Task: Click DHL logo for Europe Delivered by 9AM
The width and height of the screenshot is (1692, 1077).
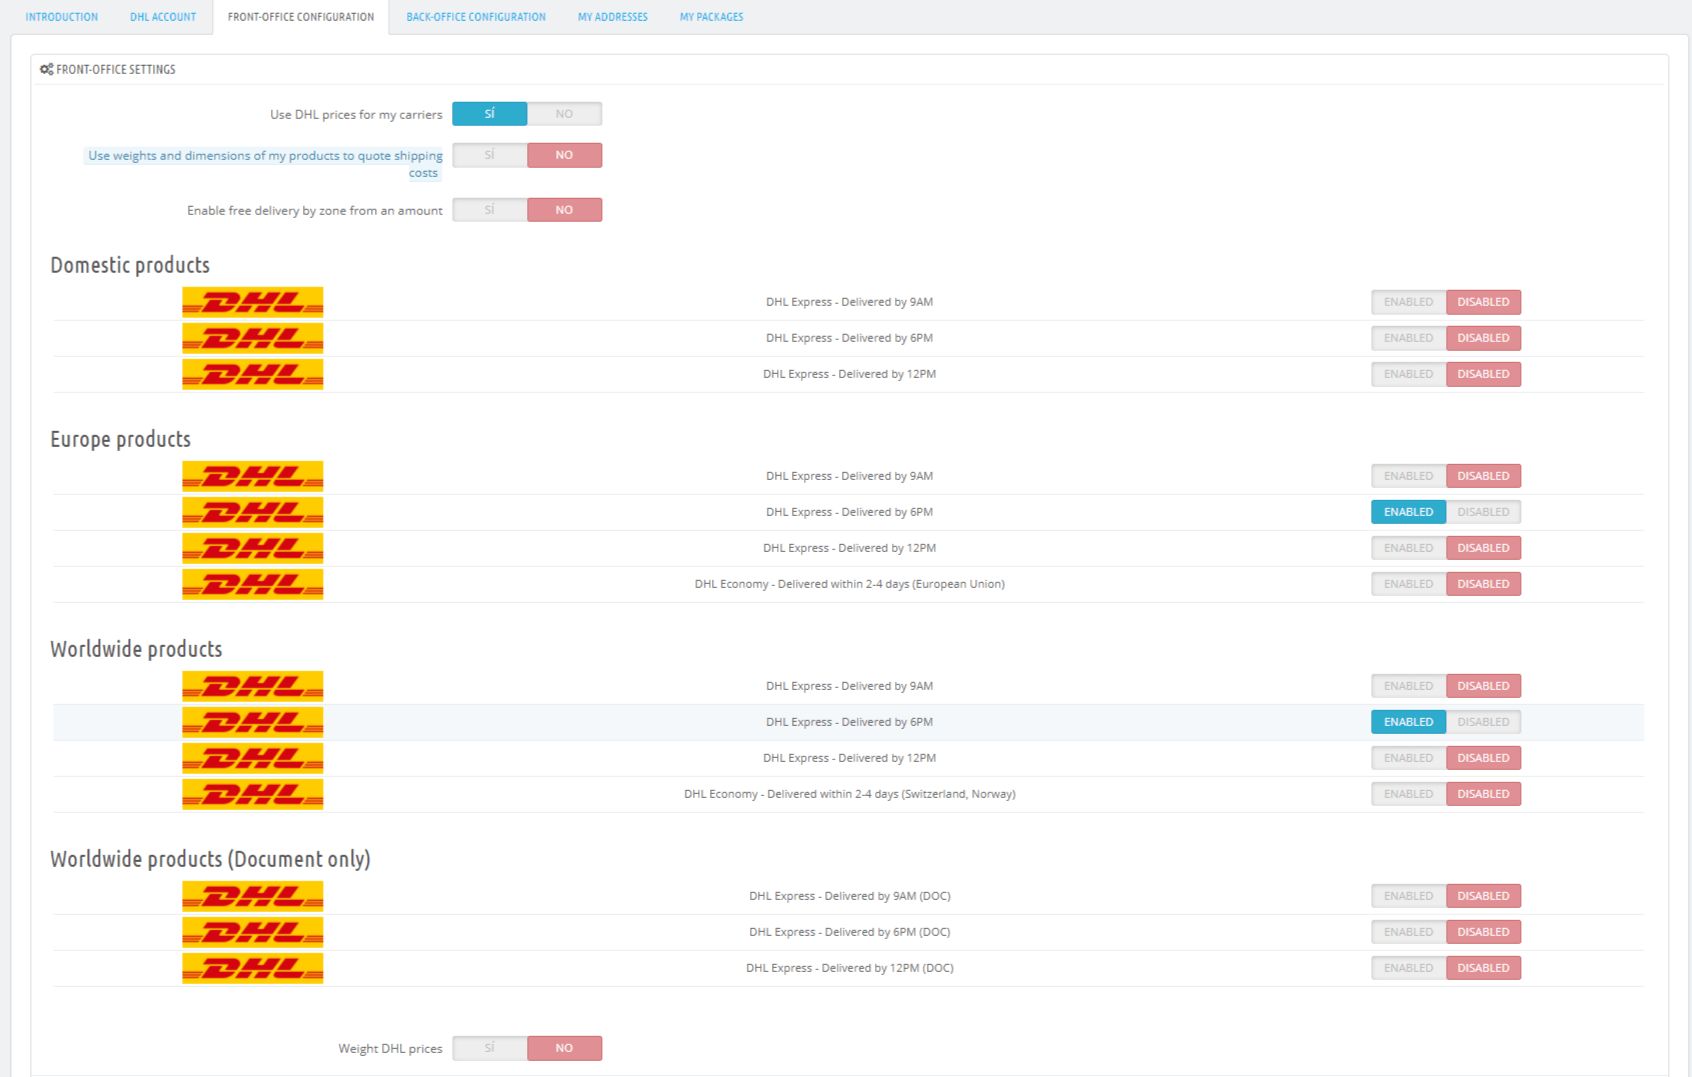Action: pos(252,476)
